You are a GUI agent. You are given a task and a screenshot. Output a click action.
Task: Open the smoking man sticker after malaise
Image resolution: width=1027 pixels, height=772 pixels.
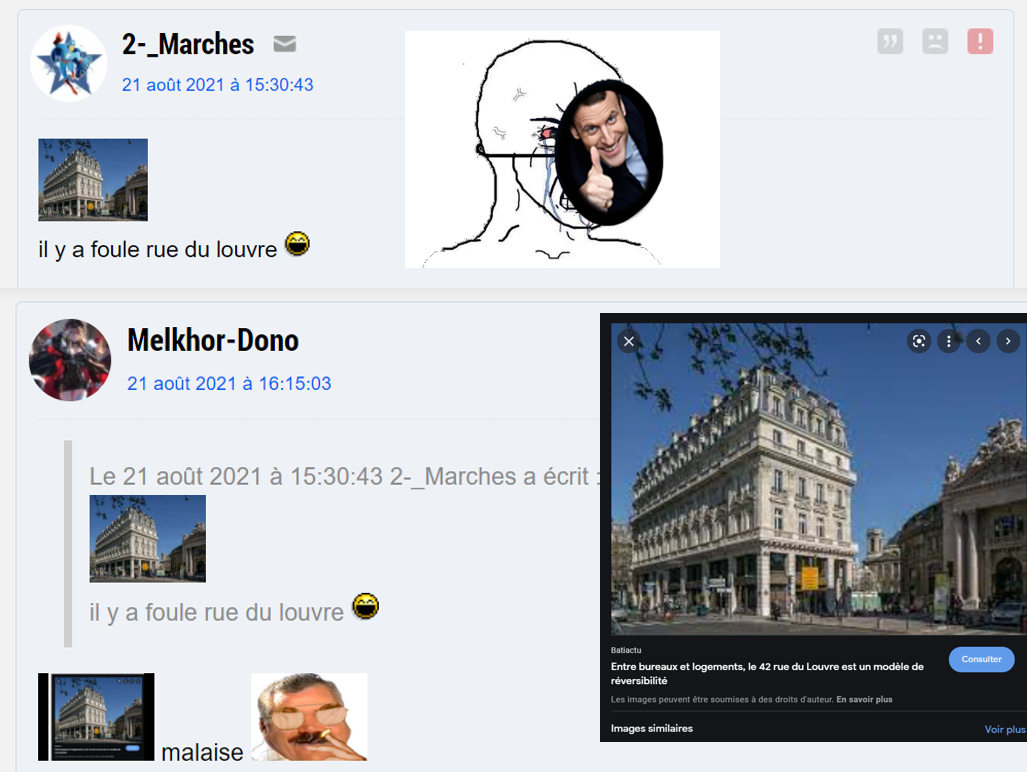tap(309, 716)
